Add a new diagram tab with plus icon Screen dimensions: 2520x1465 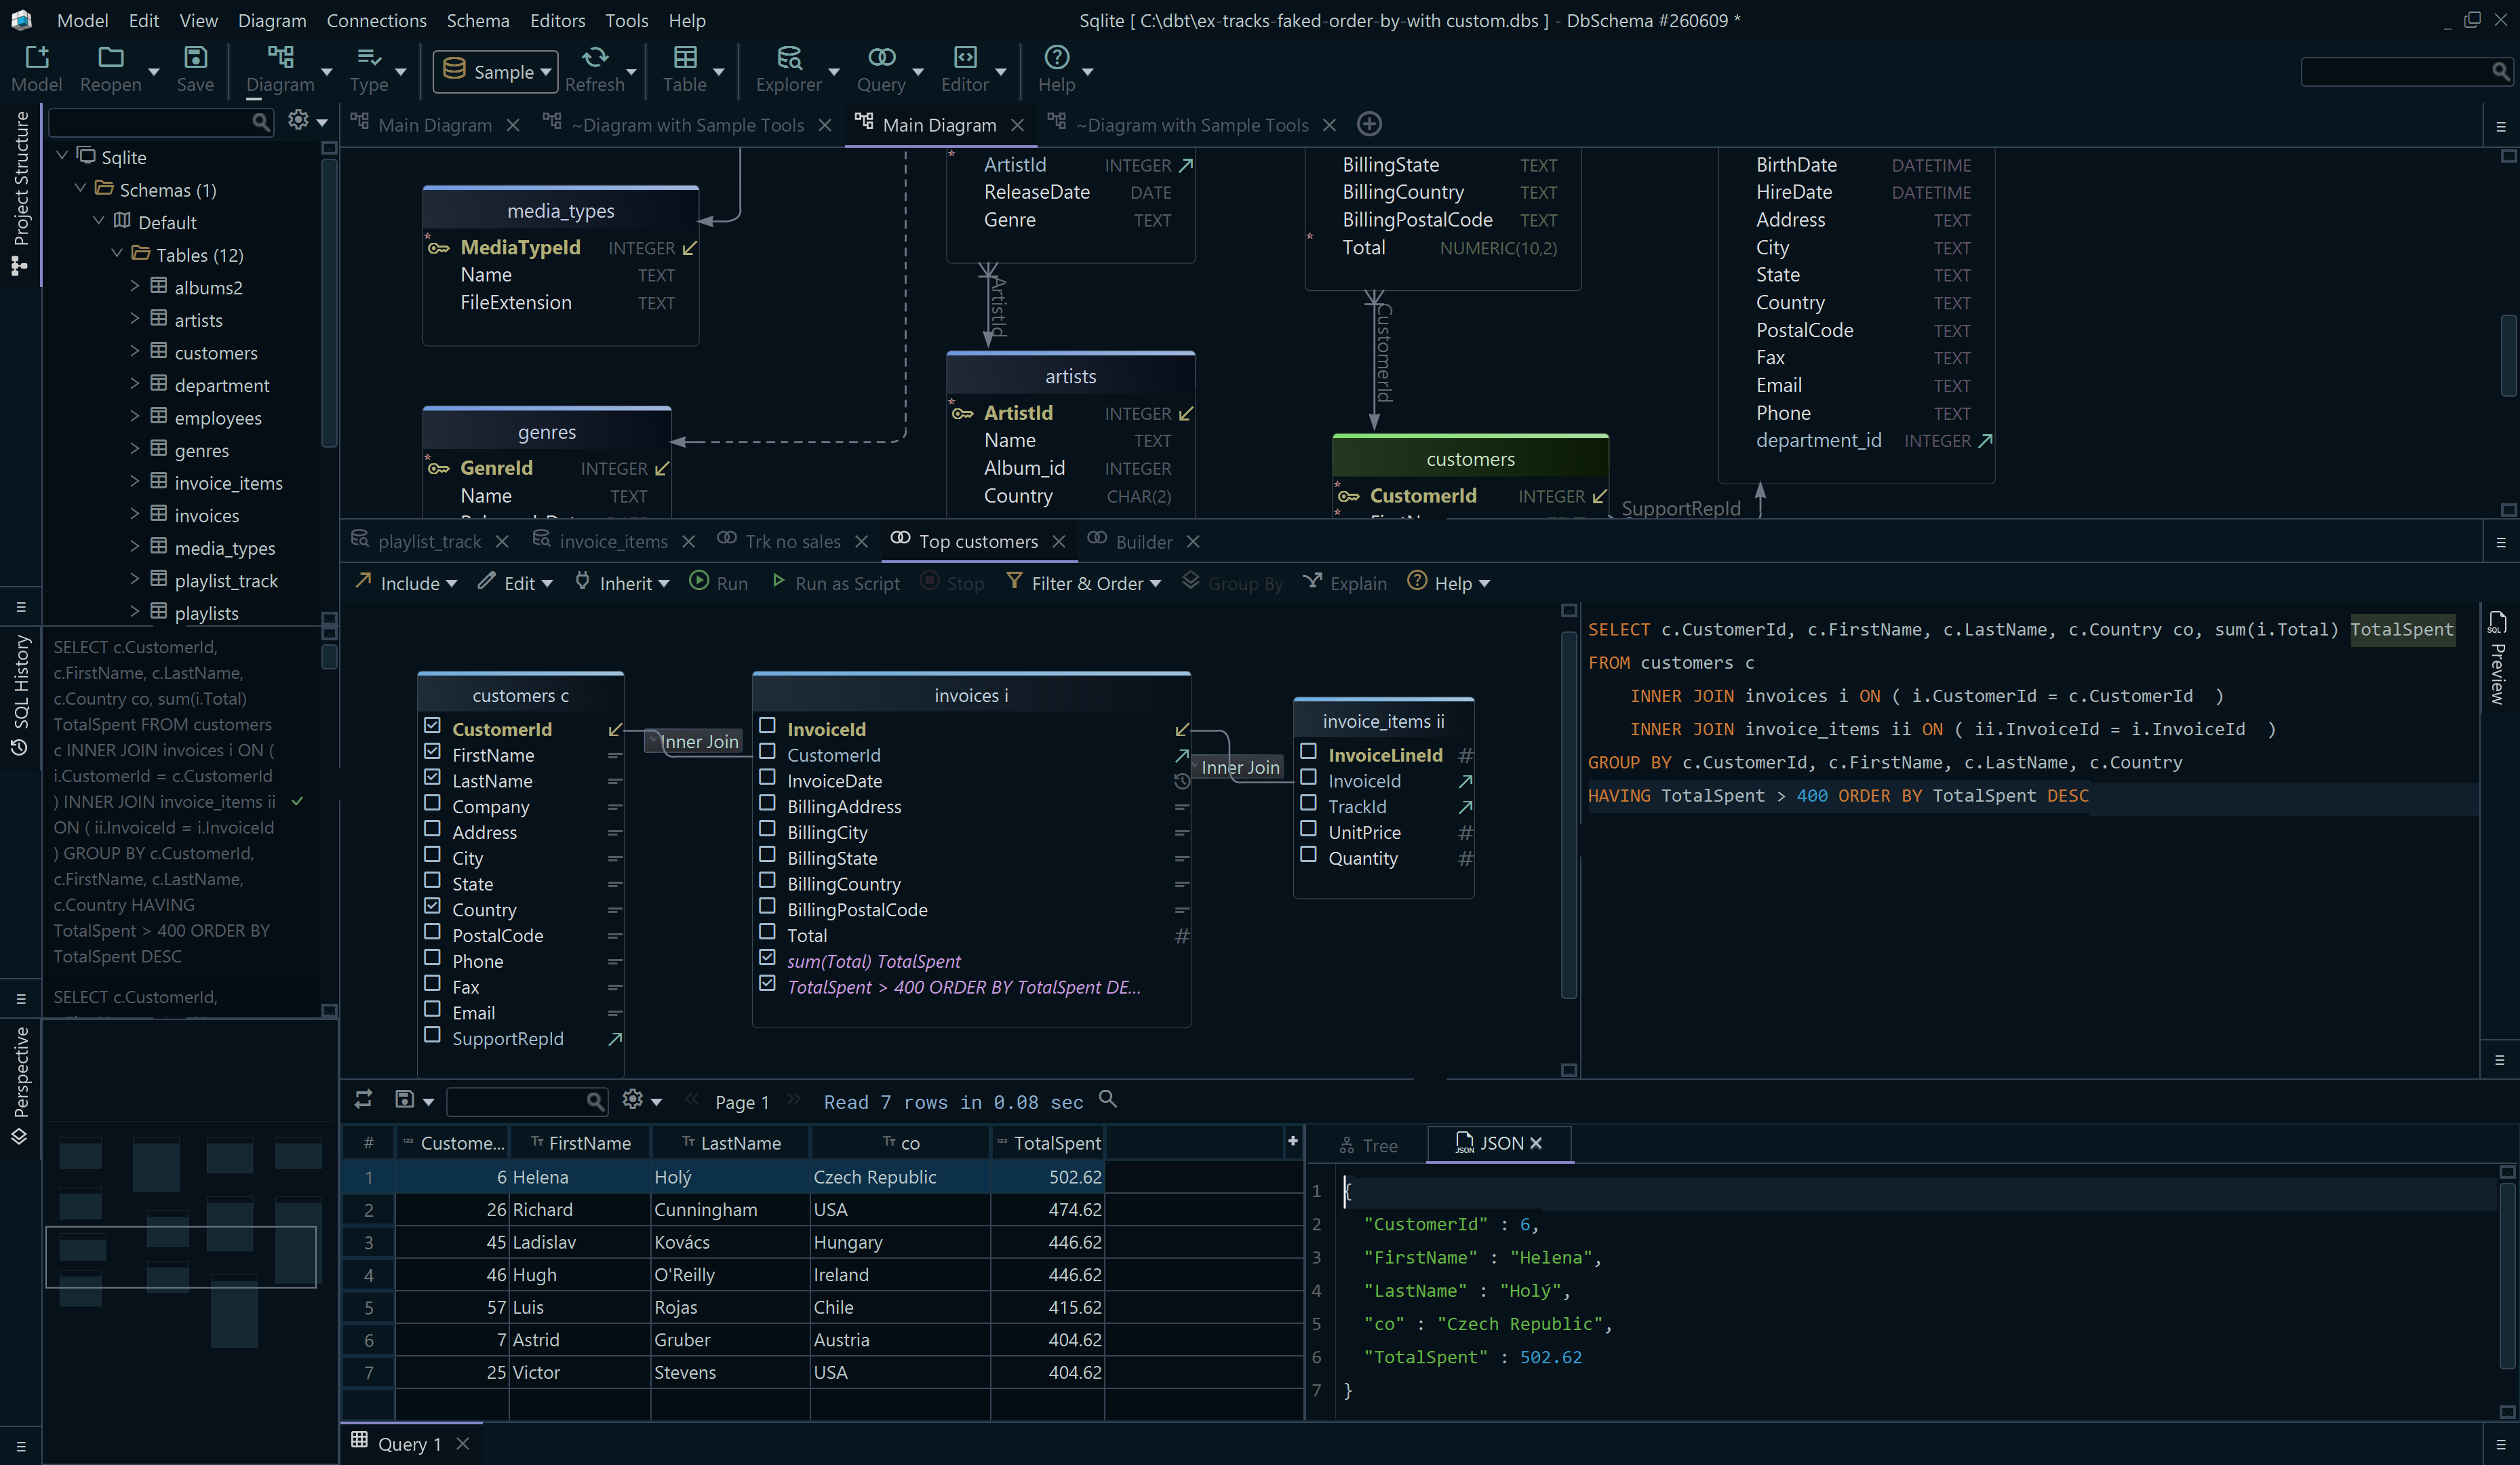pos(1369,124)
